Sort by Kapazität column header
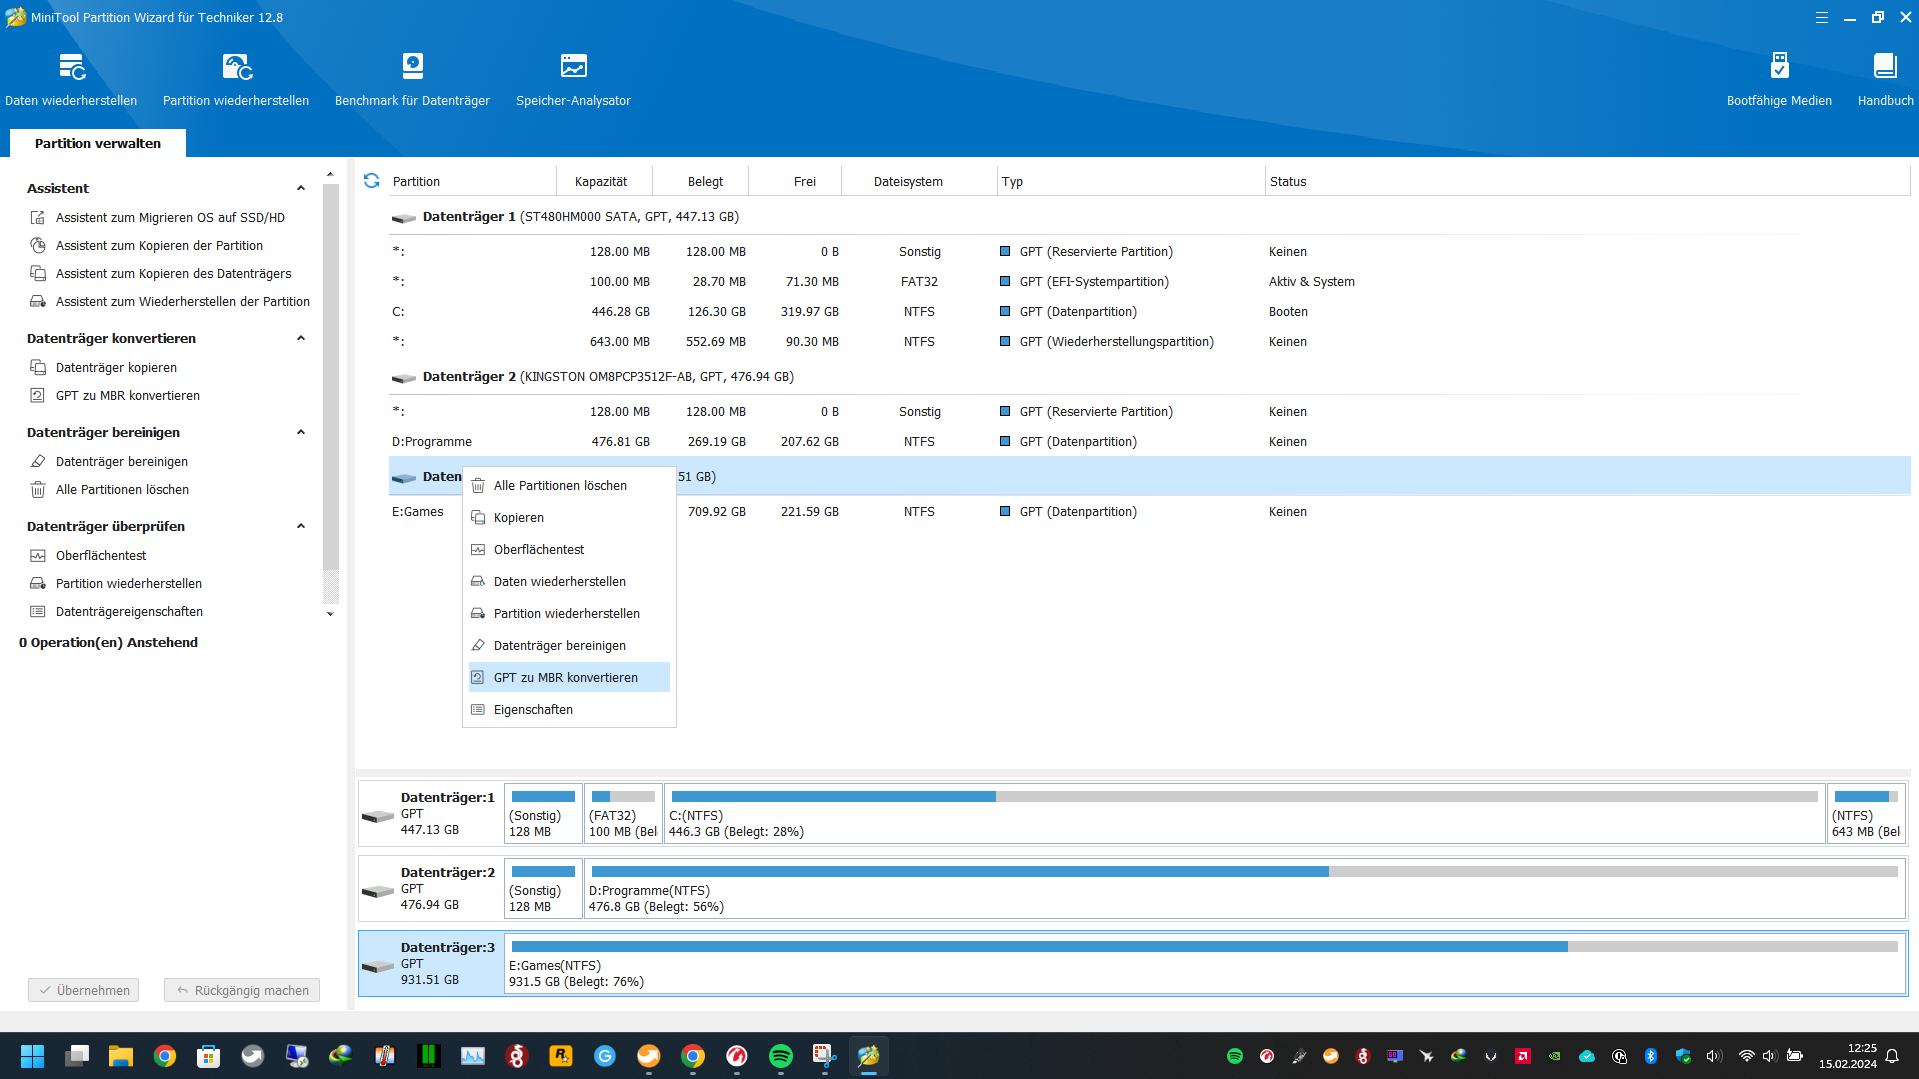This screenshot has height=1079, width=1919. click(605, 181)
